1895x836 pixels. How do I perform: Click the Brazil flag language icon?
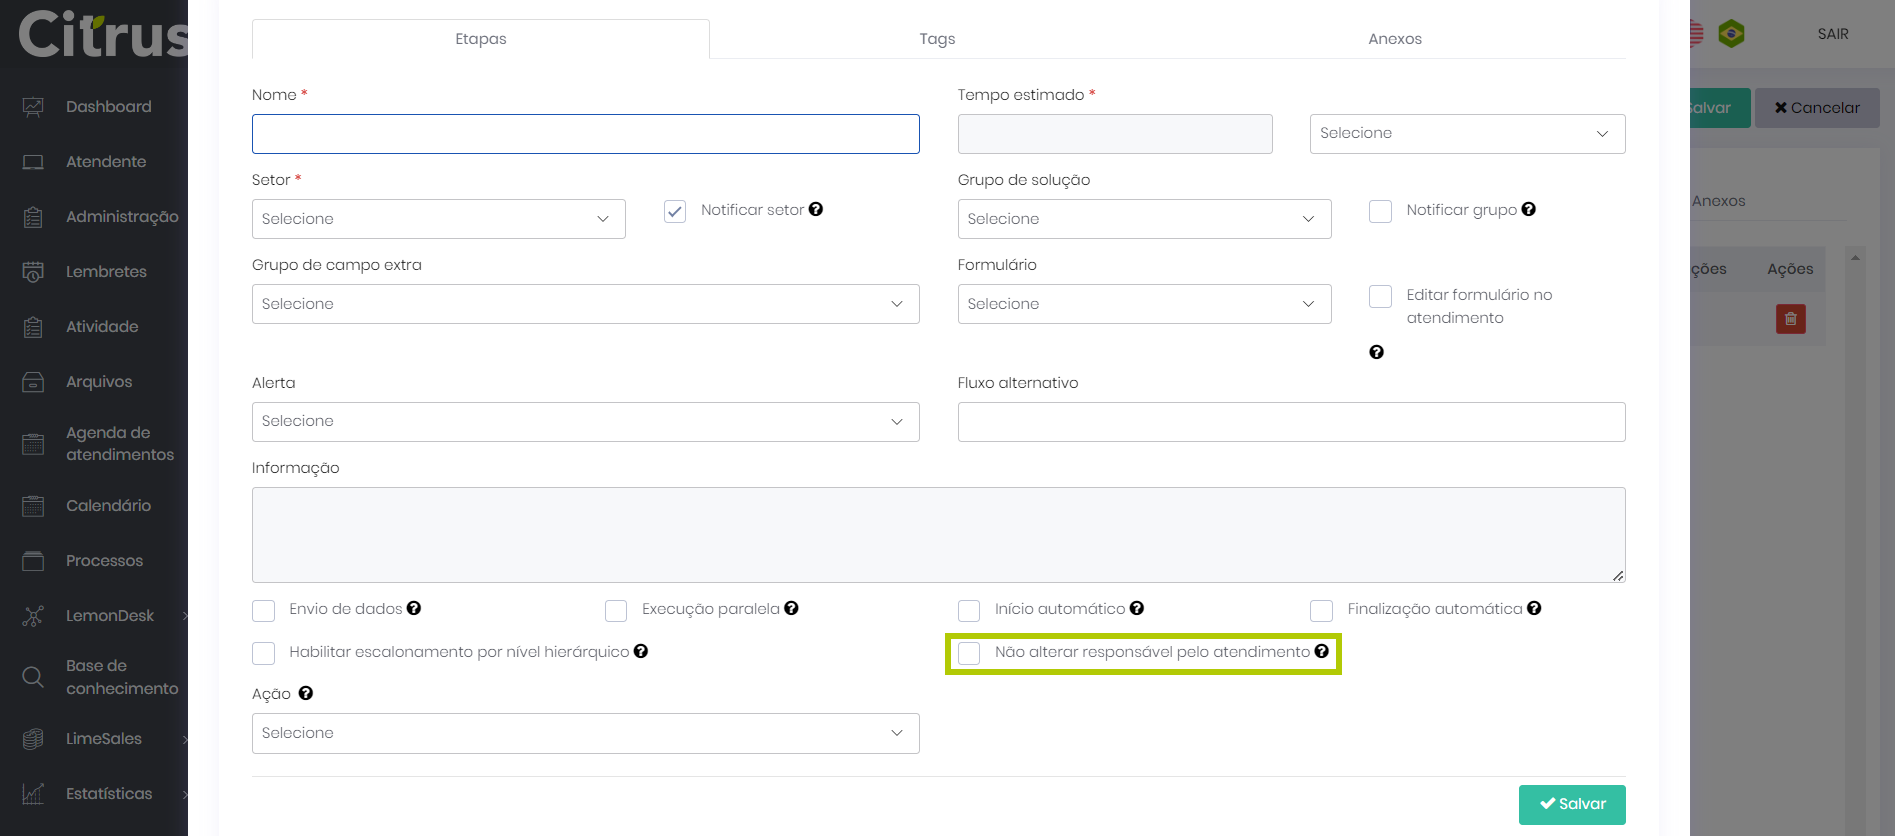point(1731,34)
